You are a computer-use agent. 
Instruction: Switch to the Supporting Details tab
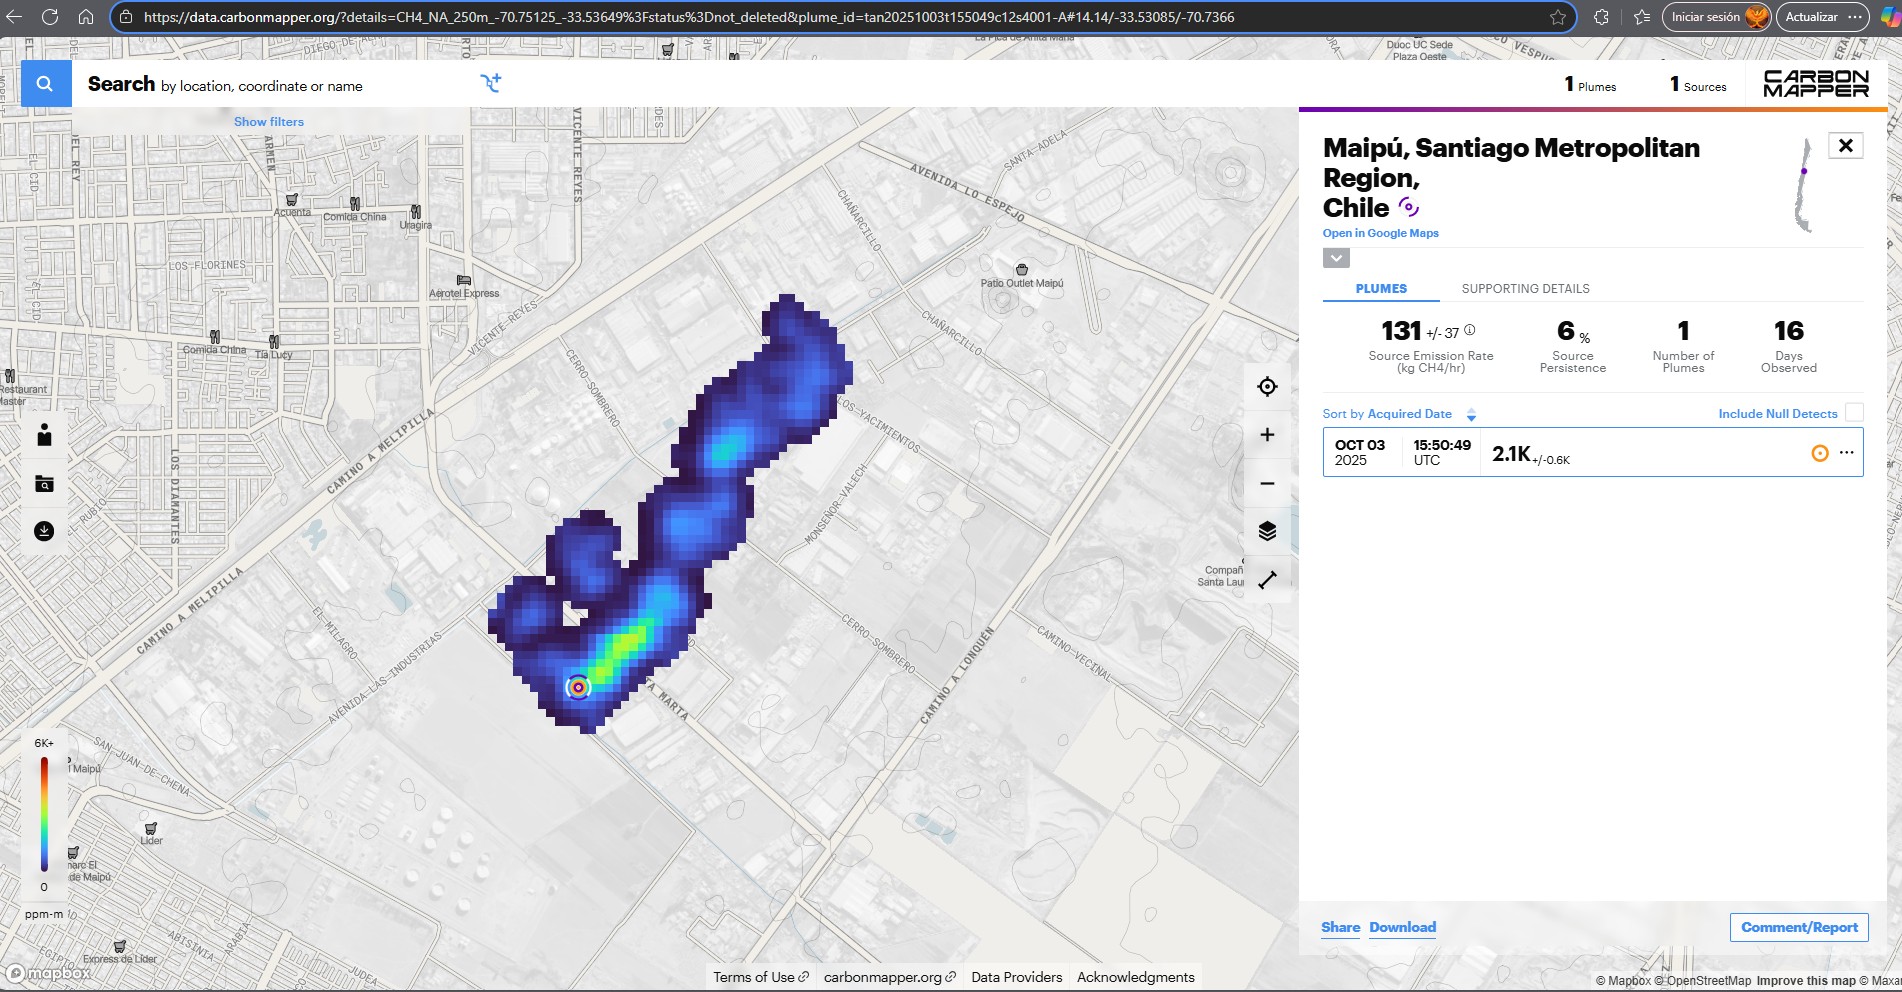tap(1525, 289)
